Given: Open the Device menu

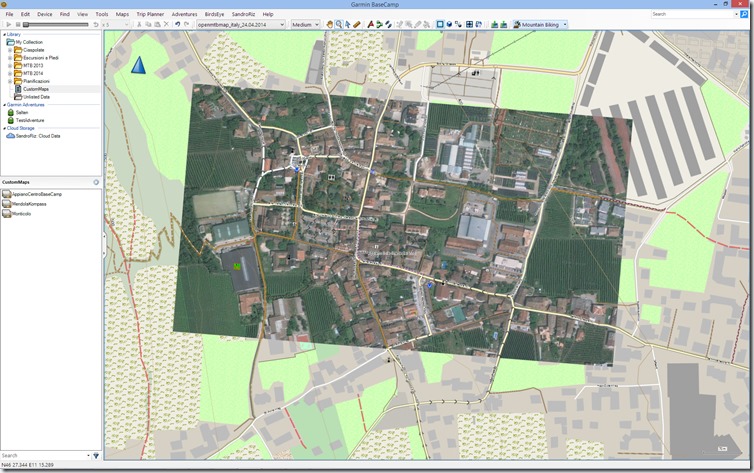Looking at the screenshot, I should pos(45,14).
